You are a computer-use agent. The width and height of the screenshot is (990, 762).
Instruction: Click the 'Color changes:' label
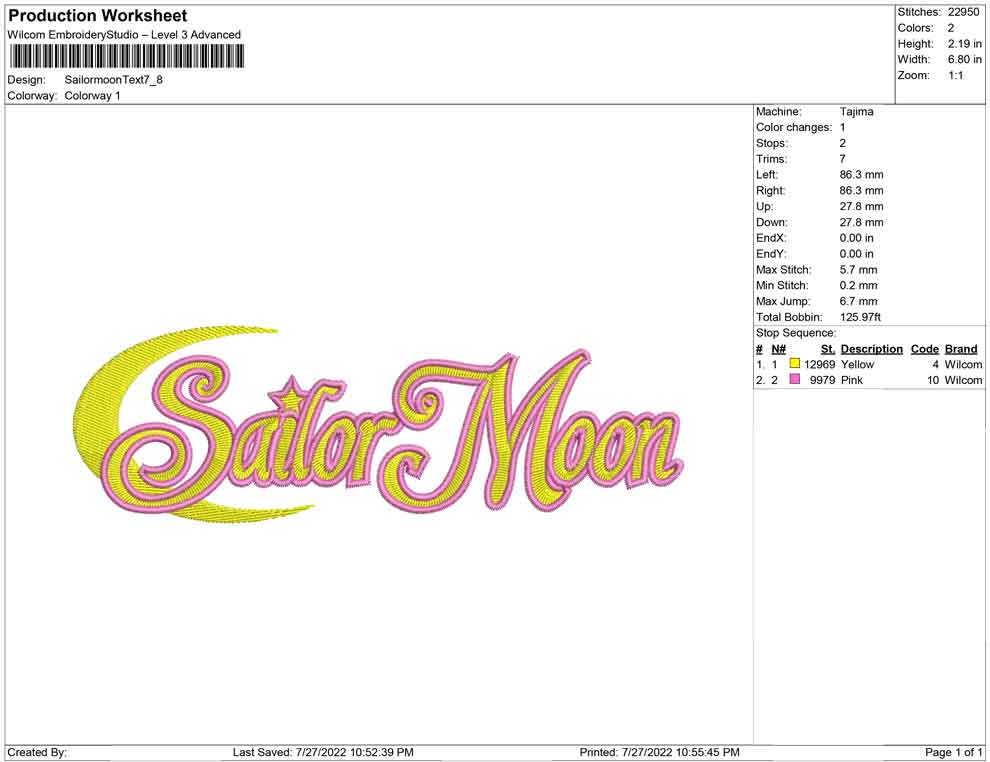click(794, 128)
